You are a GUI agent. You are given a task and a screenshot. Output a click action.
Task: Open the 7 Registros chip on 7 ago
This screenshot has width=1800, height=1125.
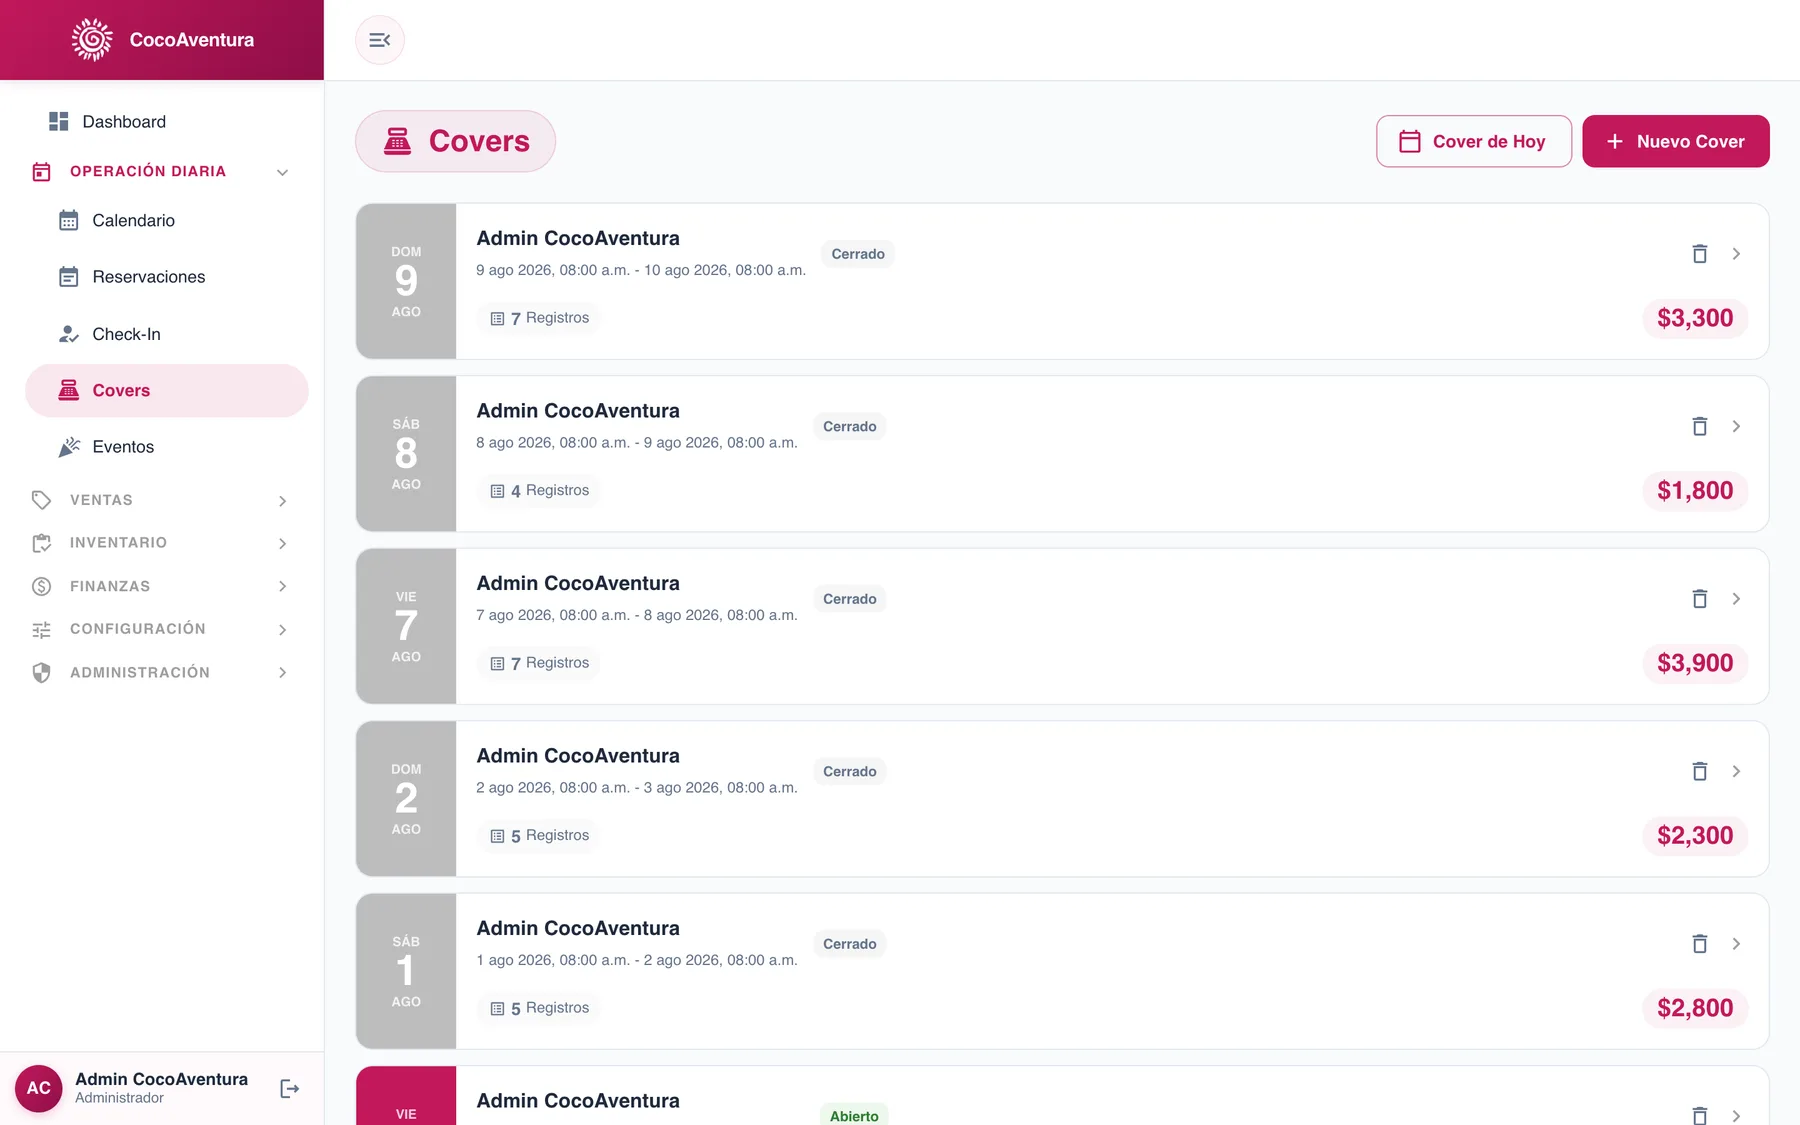pyautogui.click(x=540, y=663)
